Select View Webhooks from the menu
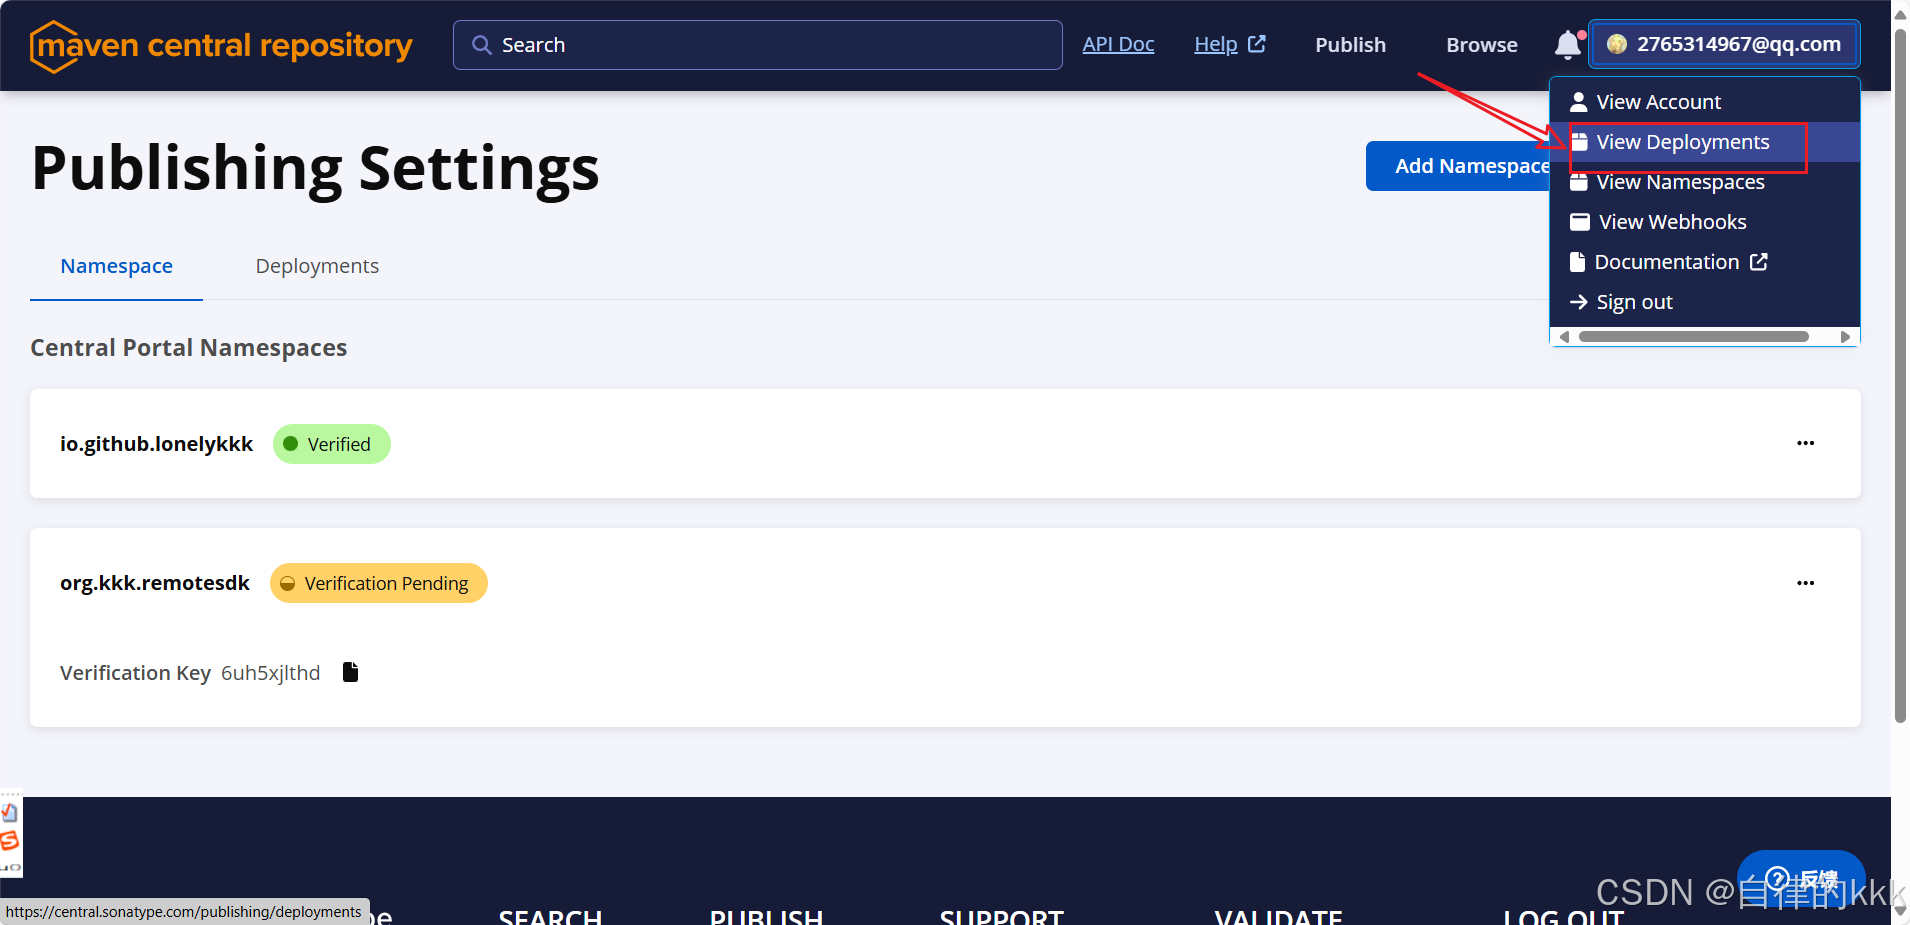The width and height of the screenshot is (1910, 925). click(x=1704, y=222)
